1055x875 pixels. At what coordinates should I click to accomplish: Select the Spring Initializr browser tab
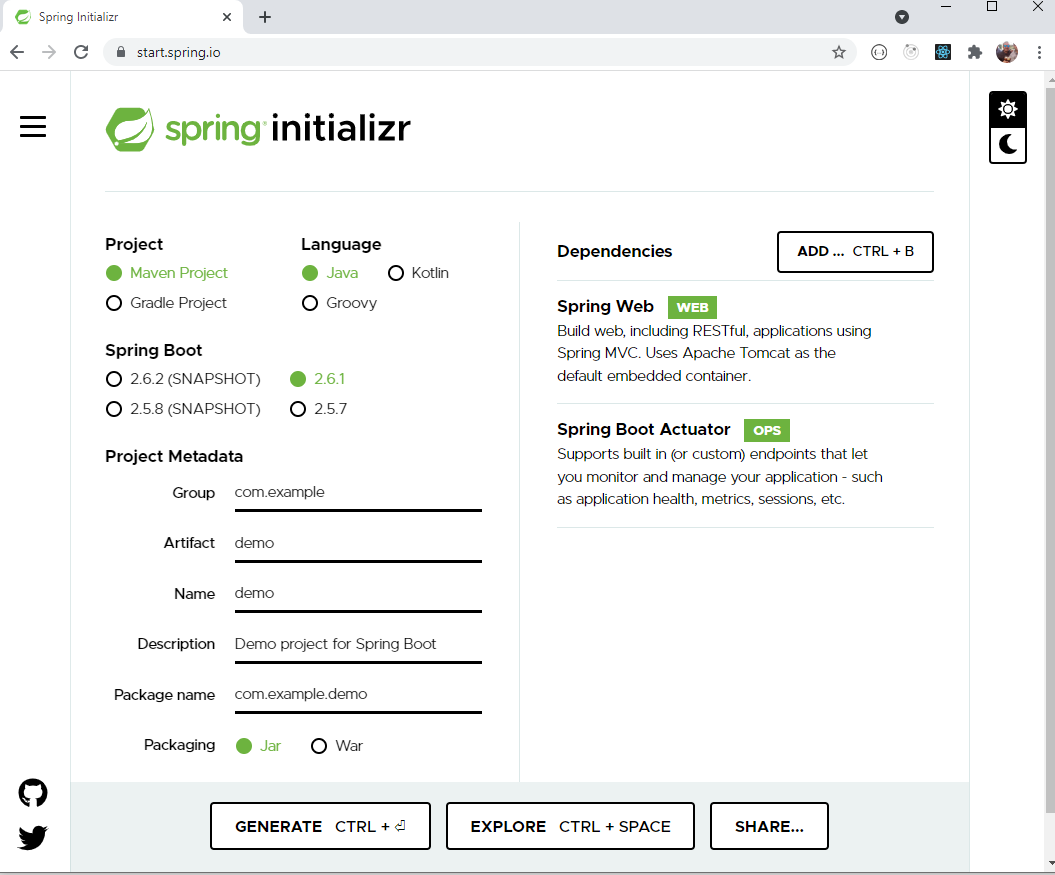point(122,17)
